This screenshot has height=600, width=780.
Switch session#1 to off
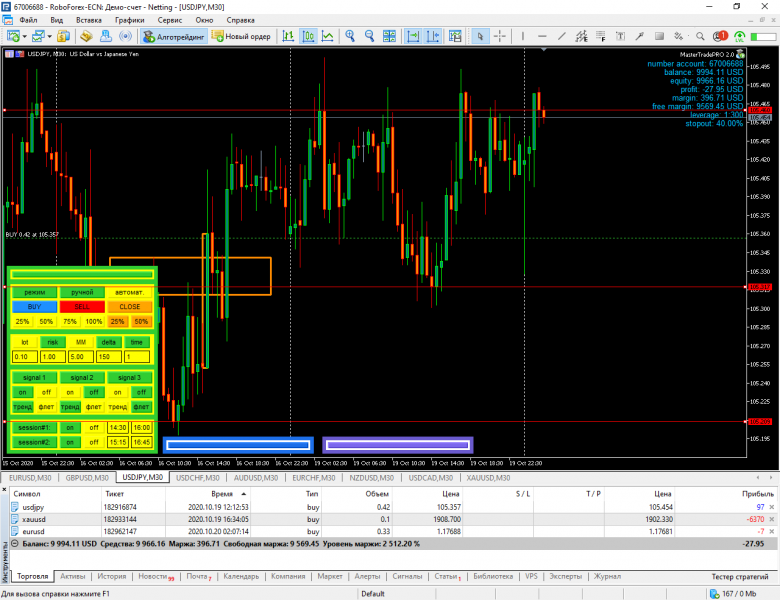click(x=94, y=428)
